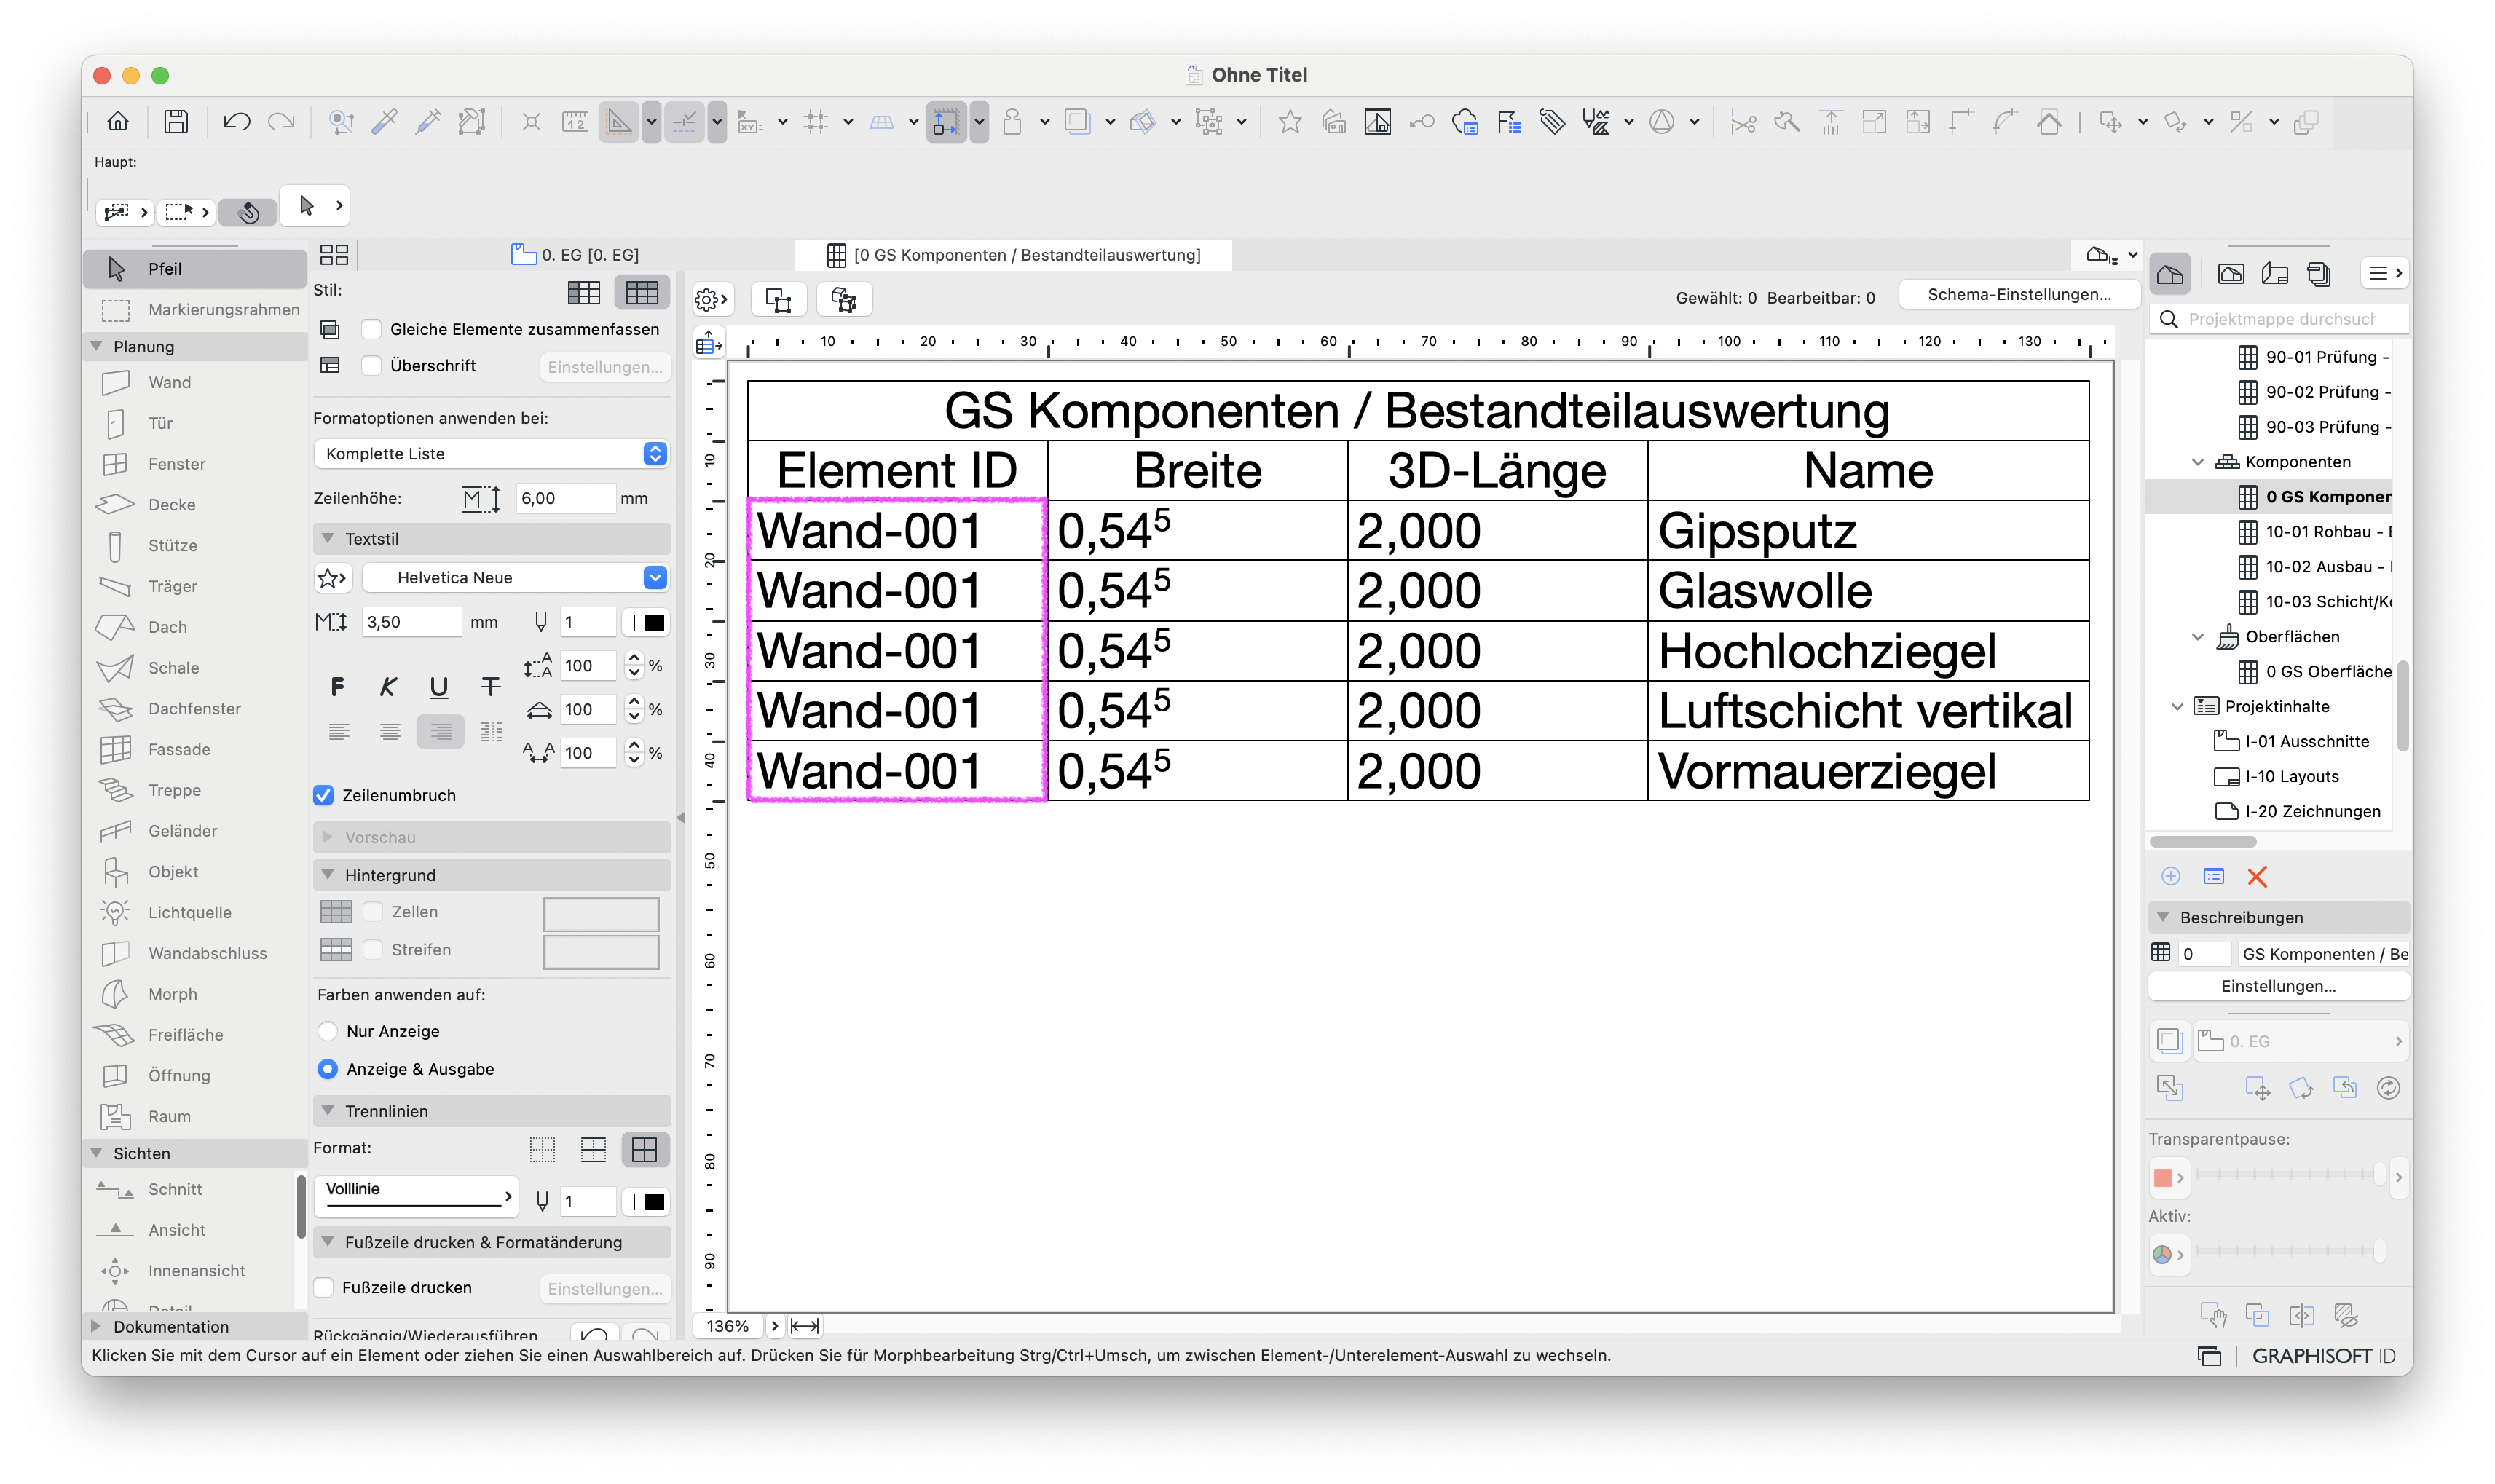Enable the Fußzeile drucken checkbox
Viewport: 2495px width, 1484px height.
click(x=324, y=1288)
